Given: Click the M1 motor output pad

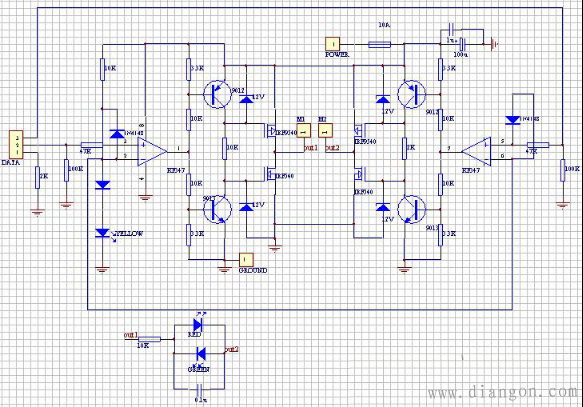Looking at the screenshot, I should pos(303,130).
